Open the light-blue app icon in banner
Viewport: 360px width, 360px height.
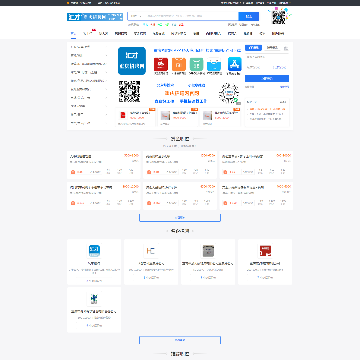click(214, 64)
